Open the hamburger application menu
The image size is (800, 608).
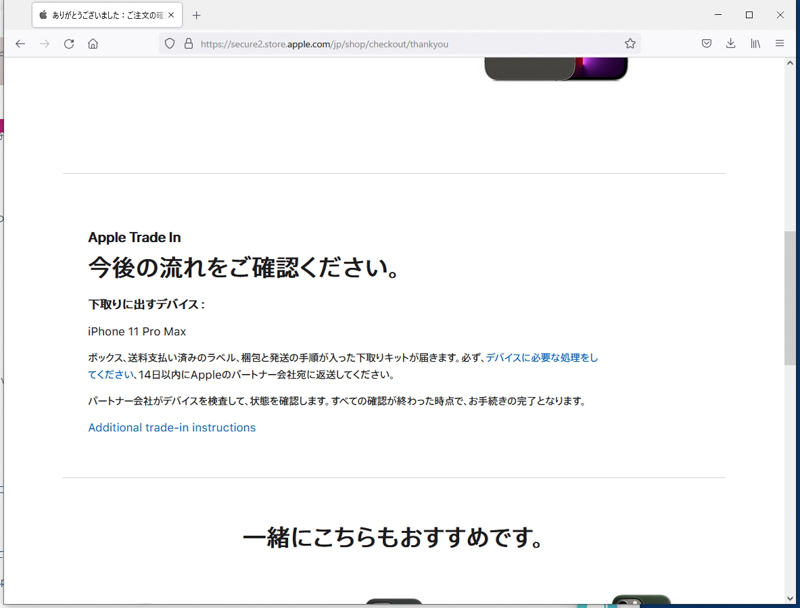click(x=781, y=43)
